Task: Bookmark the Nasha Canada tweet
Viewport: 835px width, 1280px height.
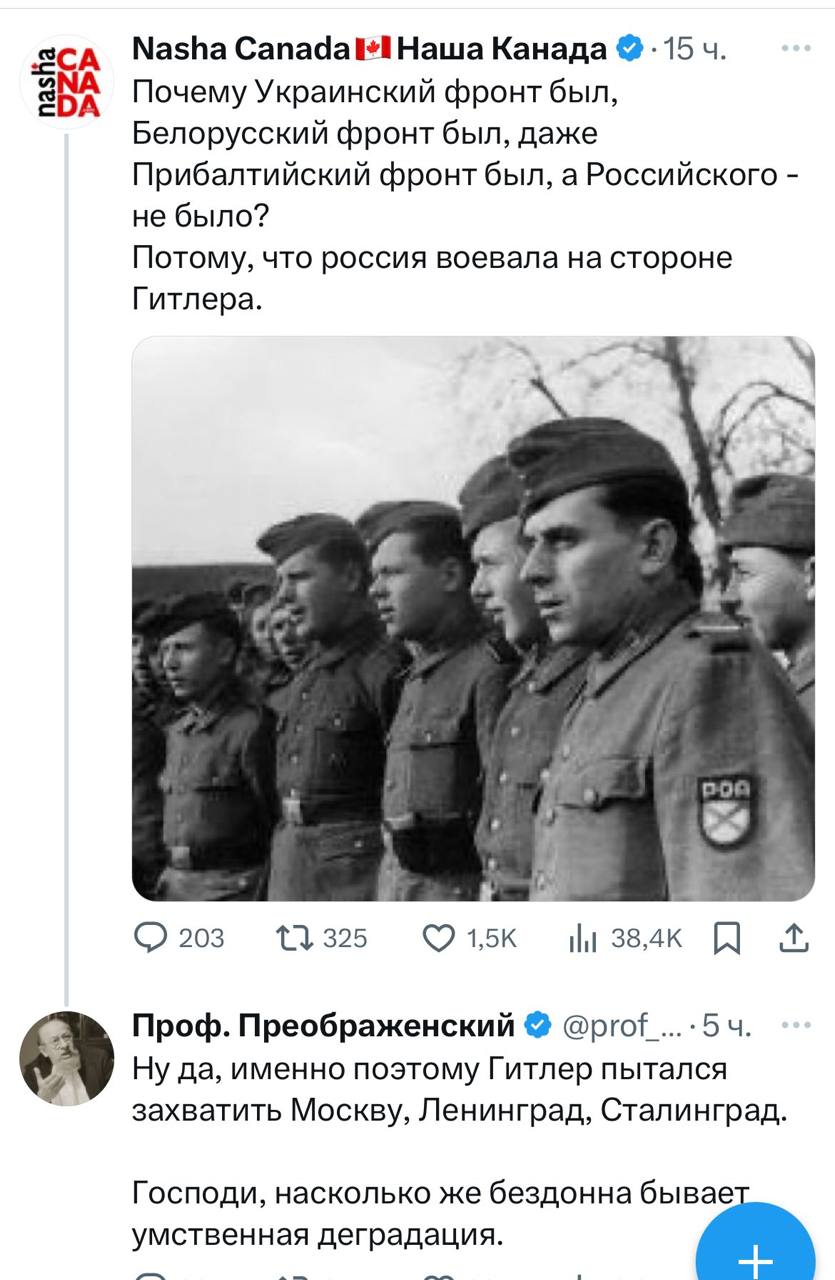Action: pos(727,937)
